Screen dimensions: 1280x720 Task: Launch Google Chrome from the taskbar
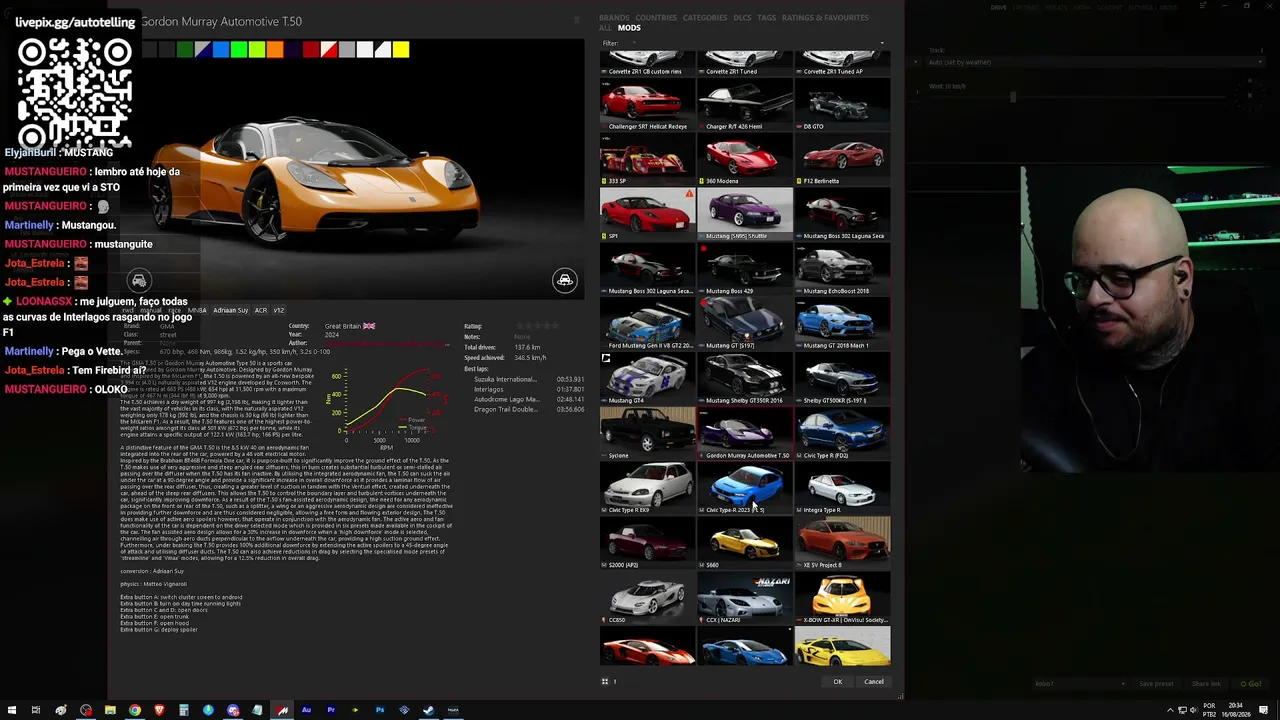point(135,710)
